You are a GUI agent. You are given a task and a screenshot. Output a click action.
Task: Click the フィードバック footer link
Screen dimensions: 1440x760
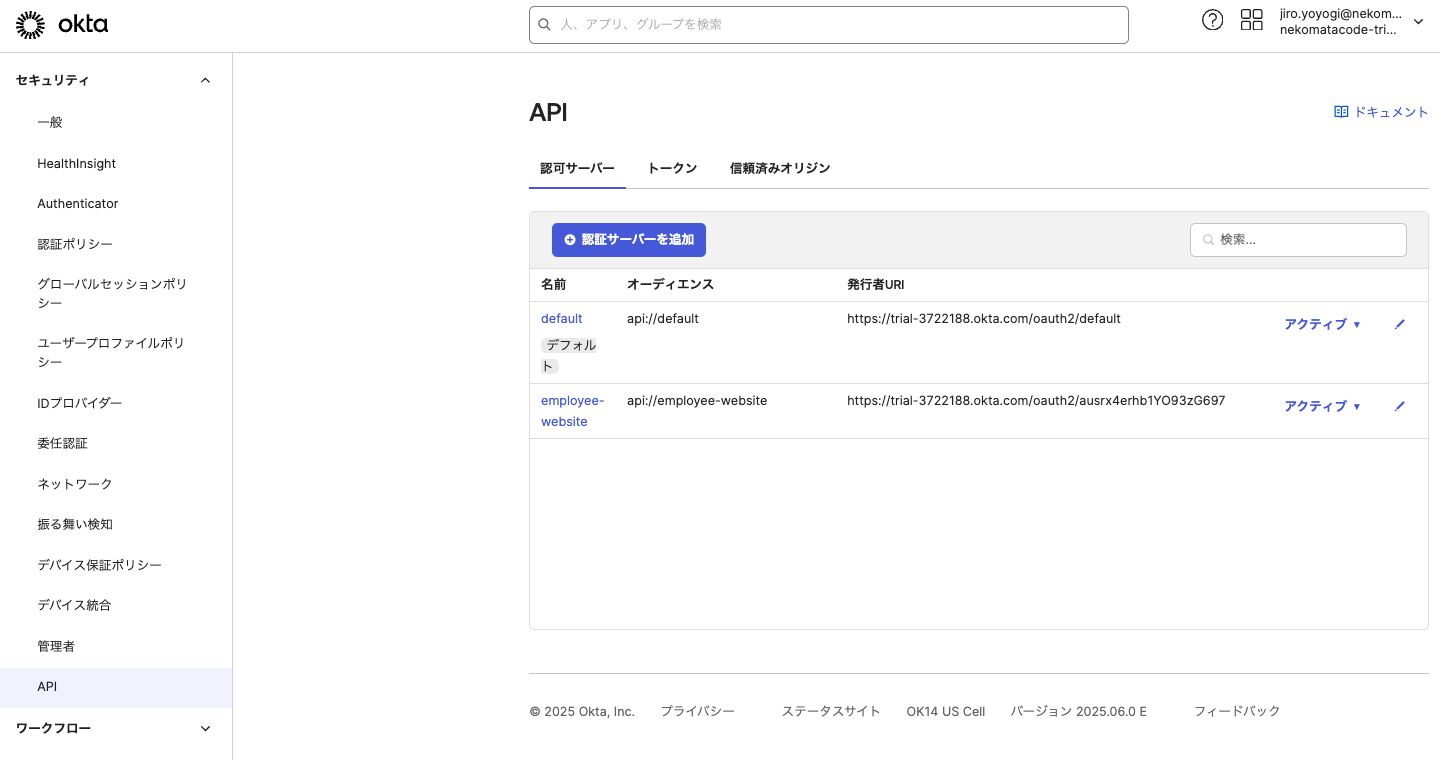pos(1236,711)
